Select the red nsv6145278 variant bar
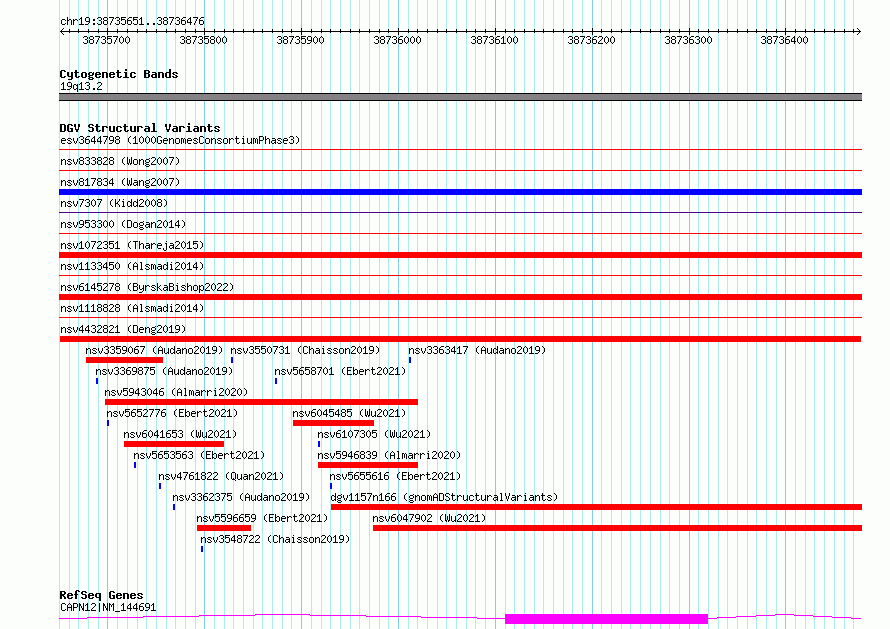 pos(460,297)
